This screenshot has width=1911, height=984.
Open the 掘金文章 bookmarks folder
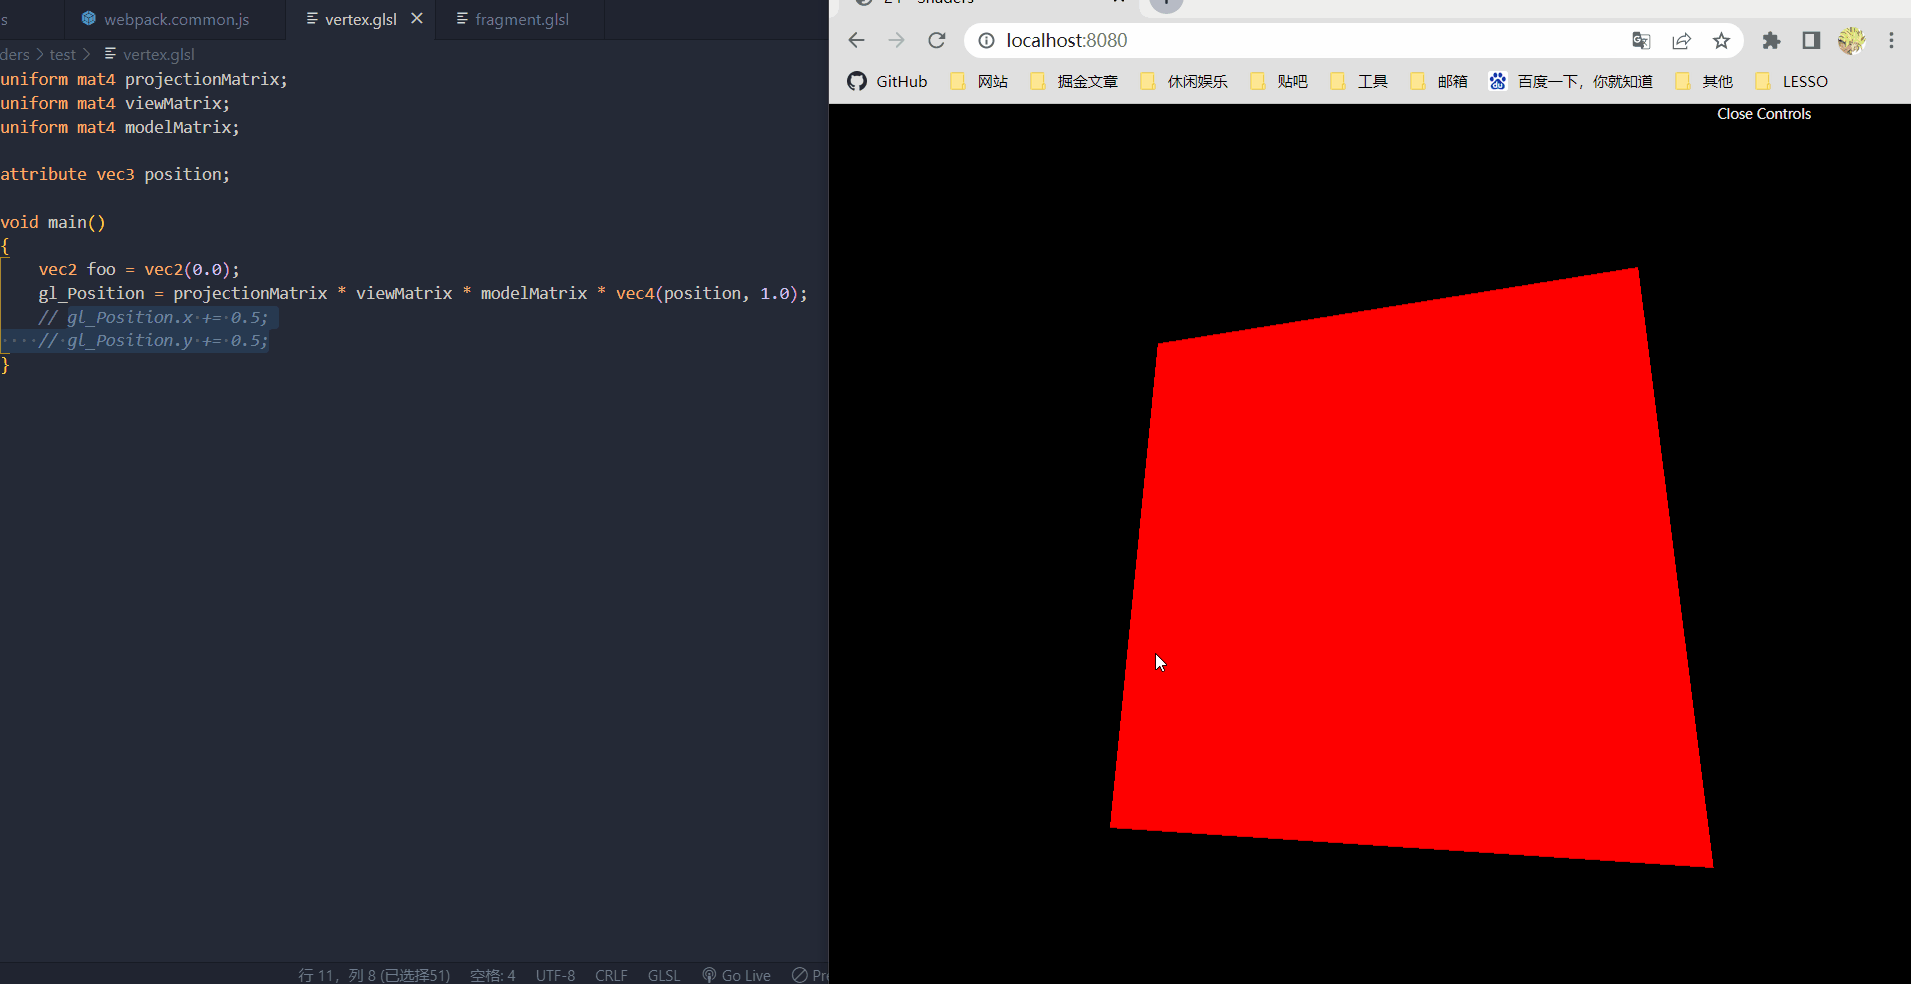(x=1074, y=81)
